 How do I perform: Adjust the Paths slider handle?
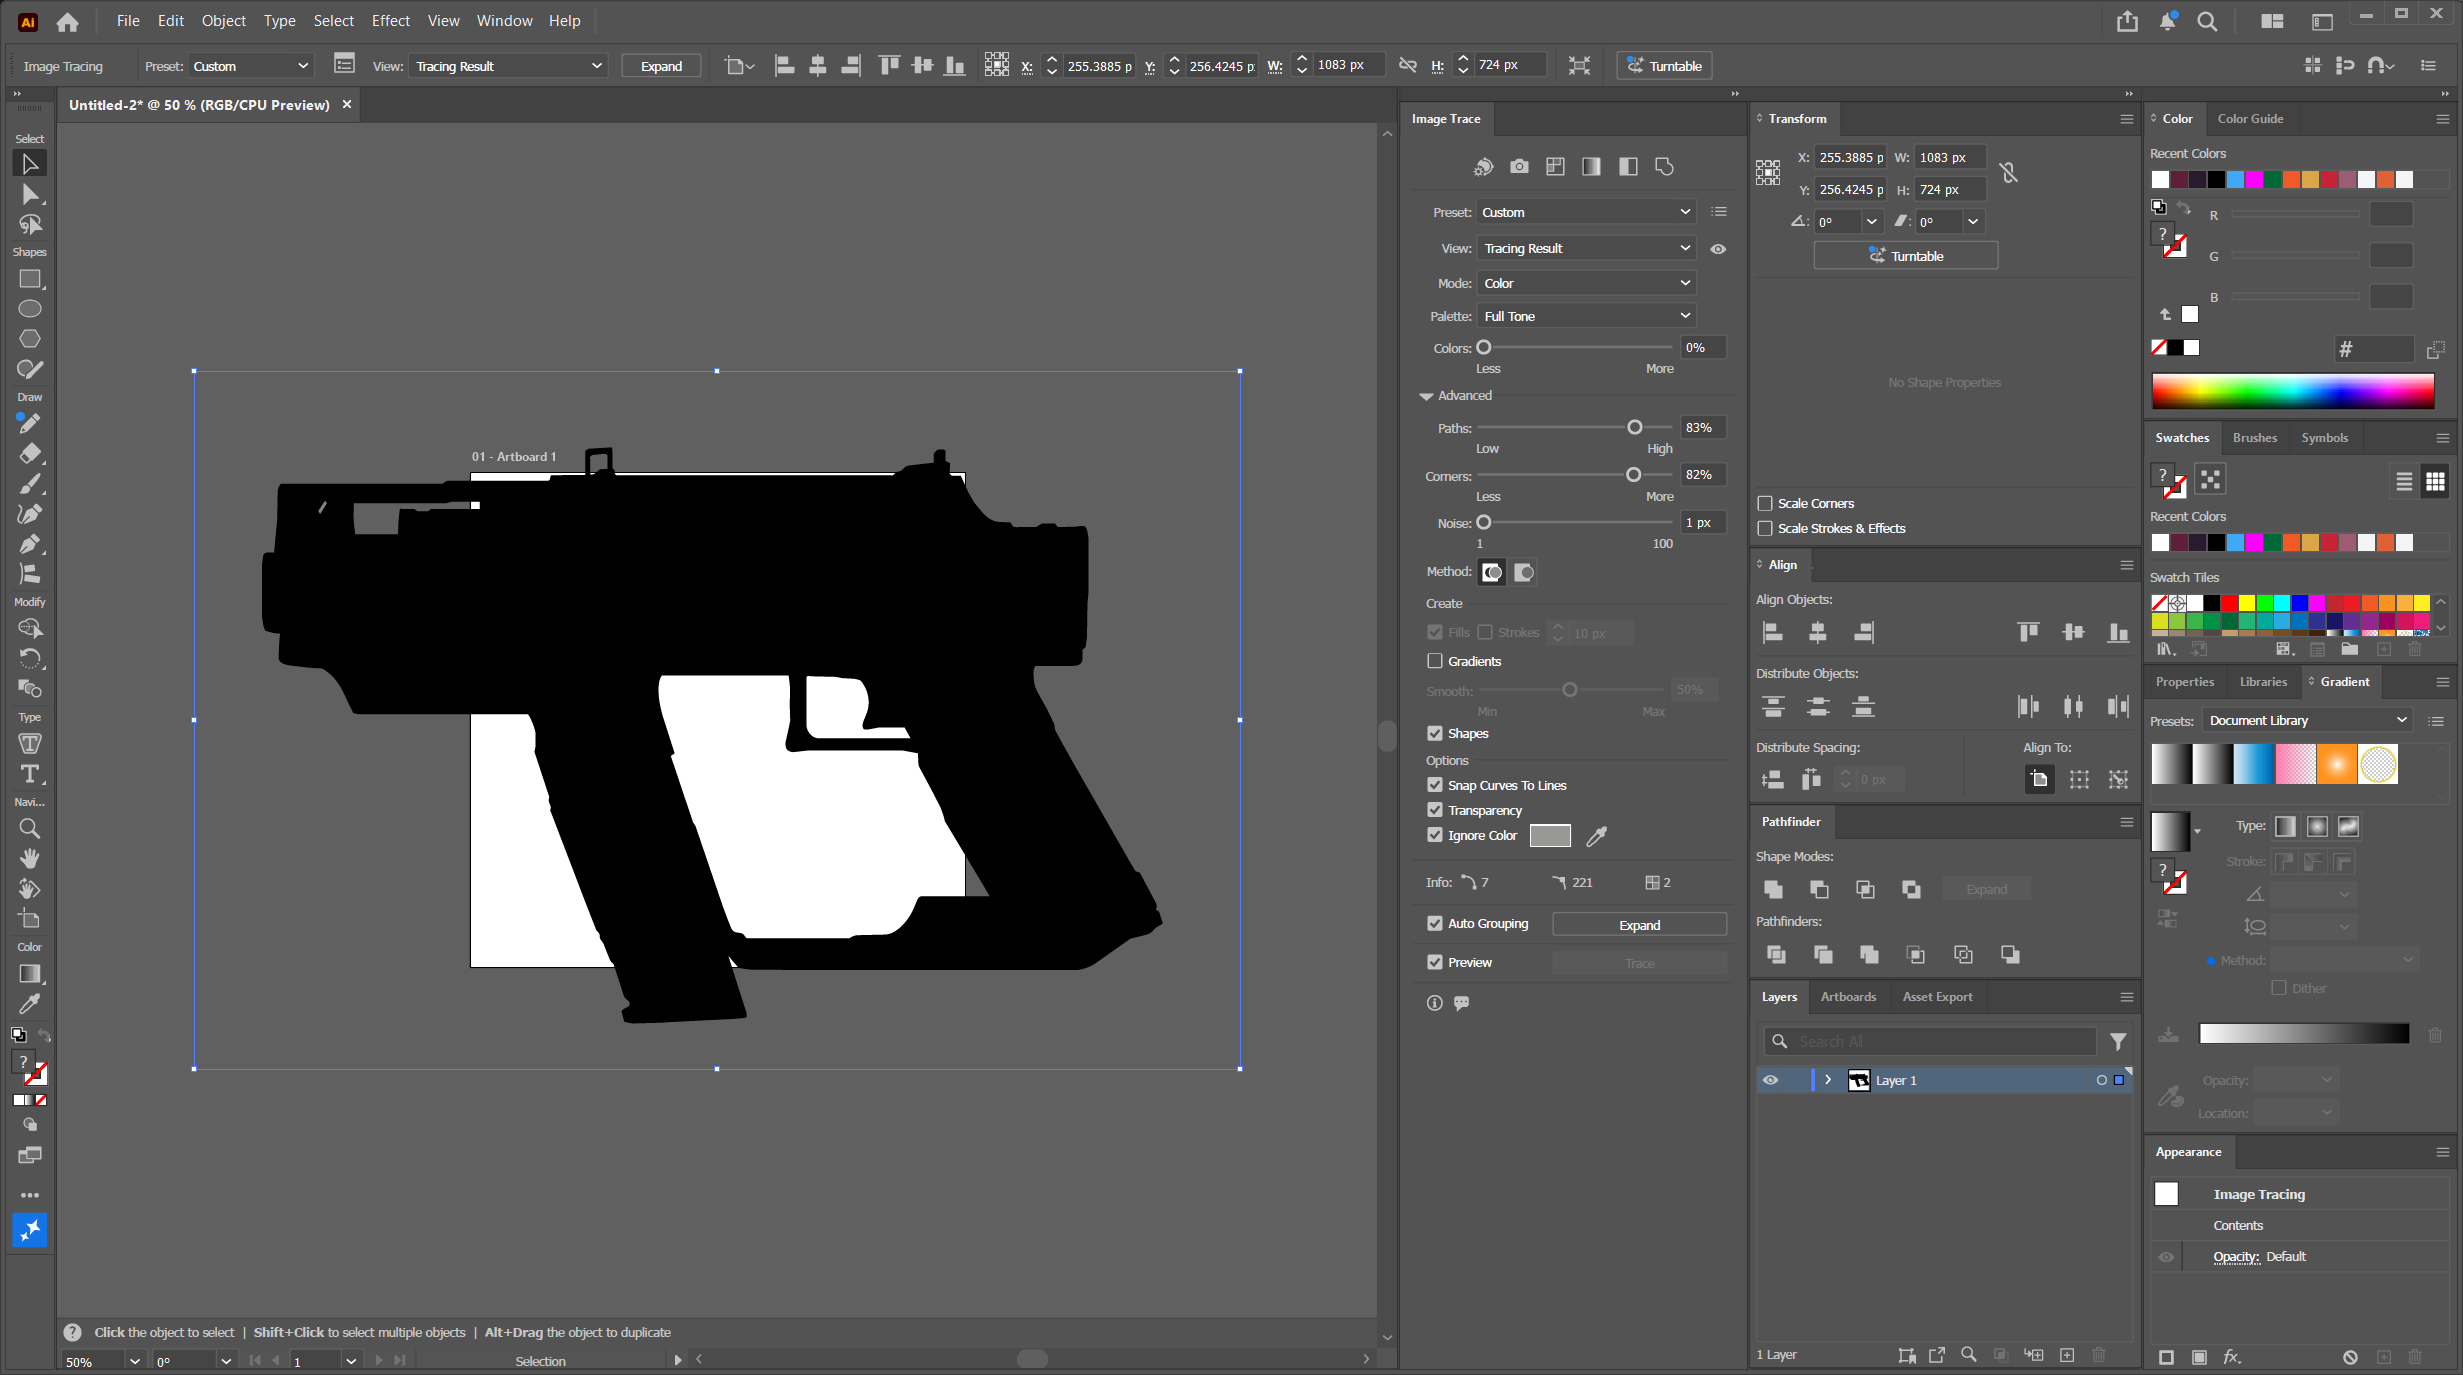point(1635,427)
